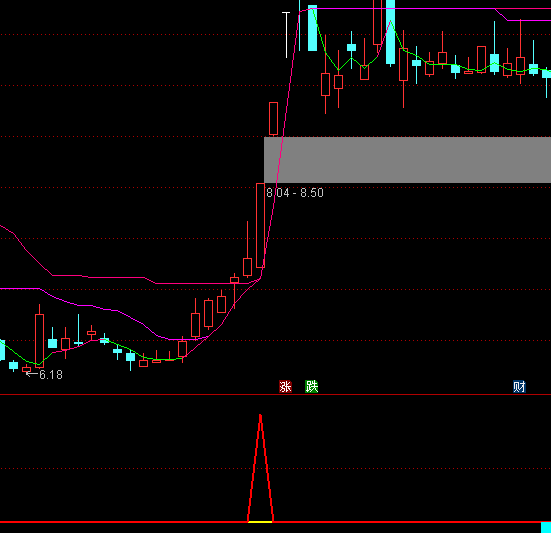The height and width of the screenshot is (533, 551).
Task: Select the gray gap zone rectangle
Action: pos(407,160)
